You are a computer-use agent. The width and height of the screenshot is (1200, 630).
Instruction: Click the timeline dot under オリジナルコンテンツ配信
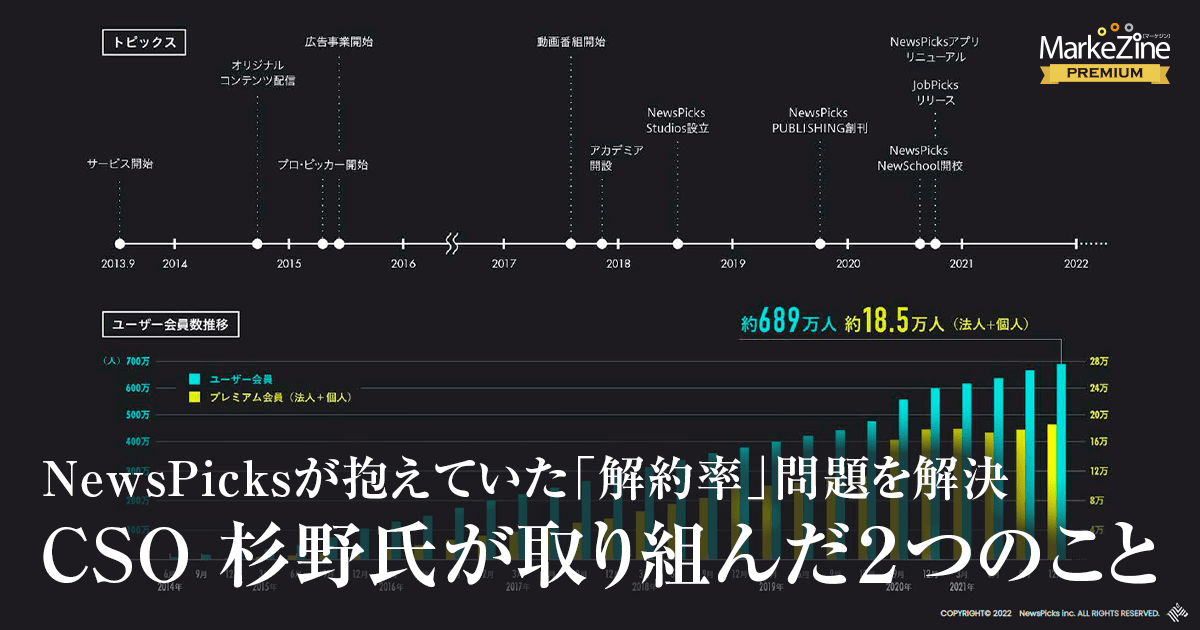[x=257, y=243]
